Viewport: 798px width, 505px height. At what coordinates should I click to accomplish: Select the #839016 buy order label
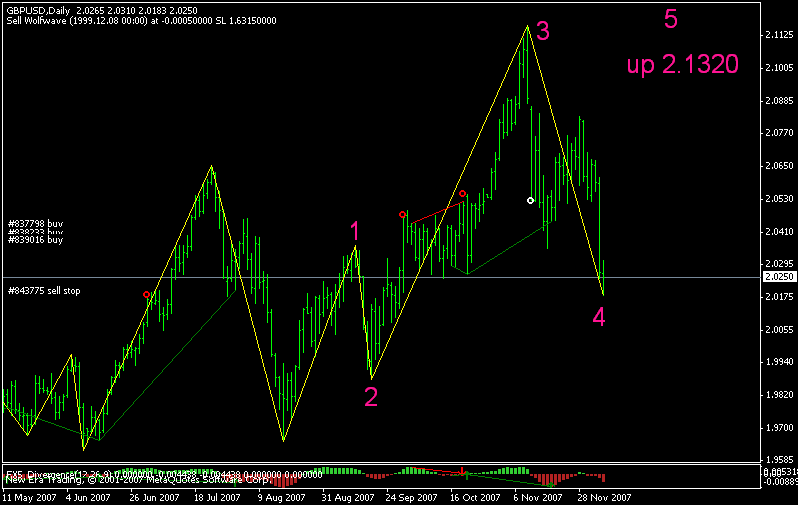pyautogui.click(x=36, y=239)
